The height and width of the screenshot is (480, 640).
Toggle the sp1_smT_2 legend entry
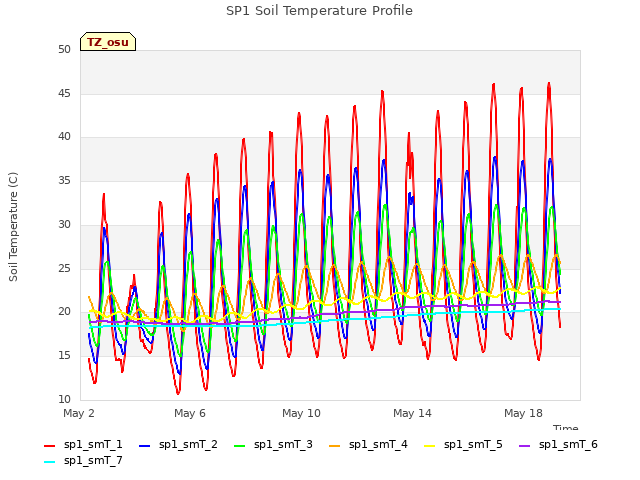(x=178, y=444)
